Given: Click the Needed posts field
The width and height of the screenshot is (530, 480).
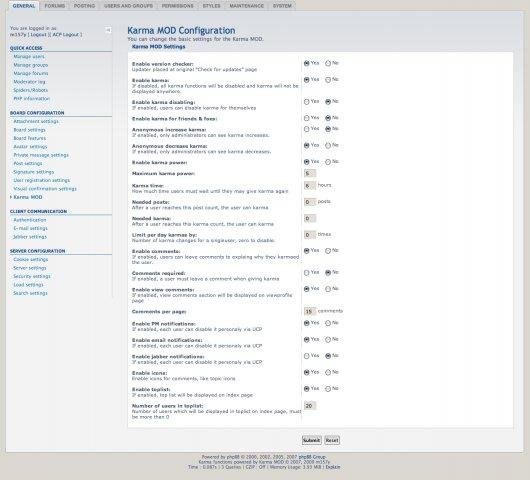Looking at the screenshot, I should click(310, 202).
